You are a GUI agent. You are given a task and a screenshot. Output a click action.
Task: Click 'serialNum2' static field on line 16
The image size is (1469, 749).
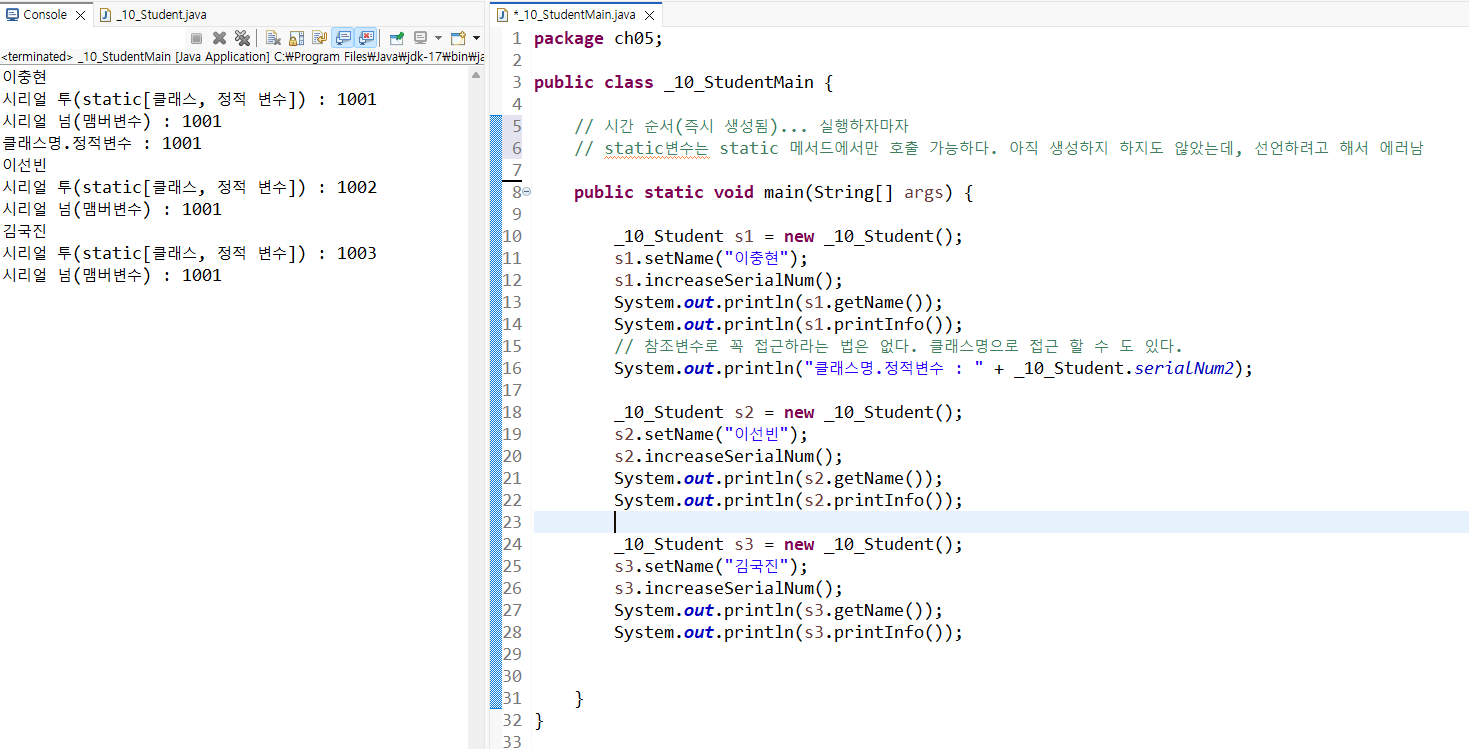pyautogui.click(x=1184, y=368)
